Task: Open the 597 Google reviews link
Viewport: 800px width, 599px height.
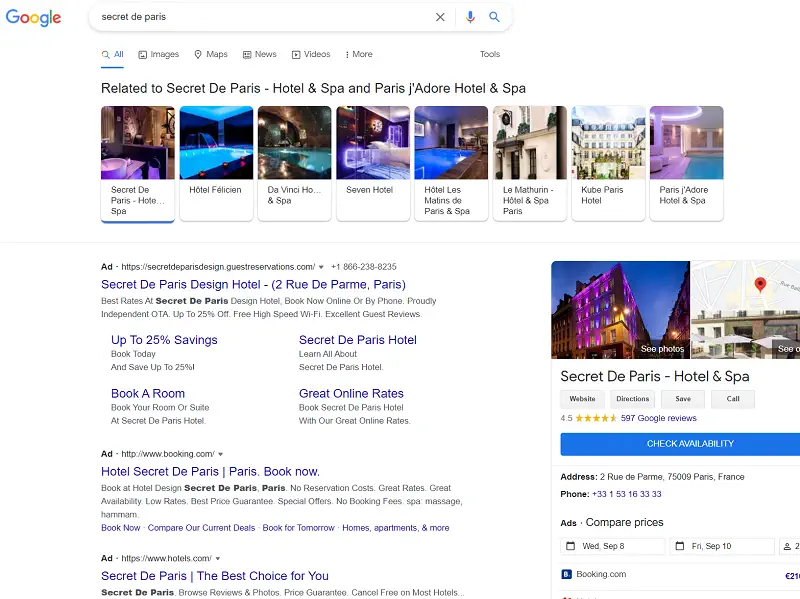Action: [x=658, y=418]
